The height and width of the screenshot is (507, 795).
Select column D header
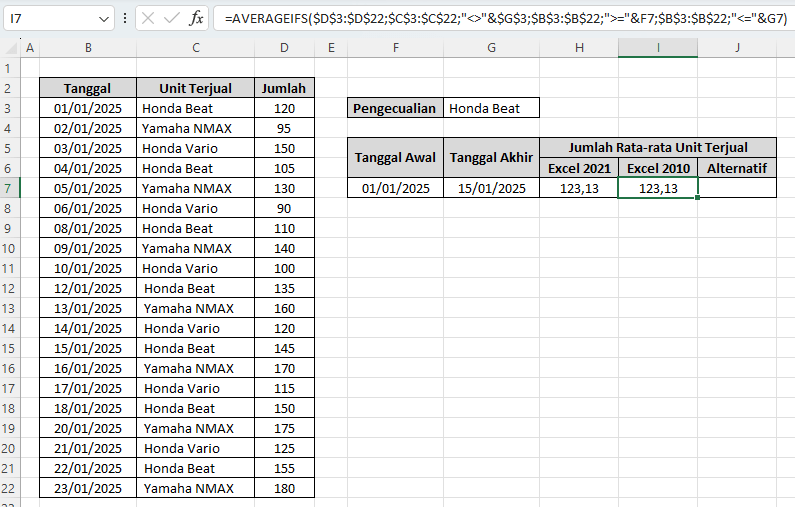click(x=284, y=47)
